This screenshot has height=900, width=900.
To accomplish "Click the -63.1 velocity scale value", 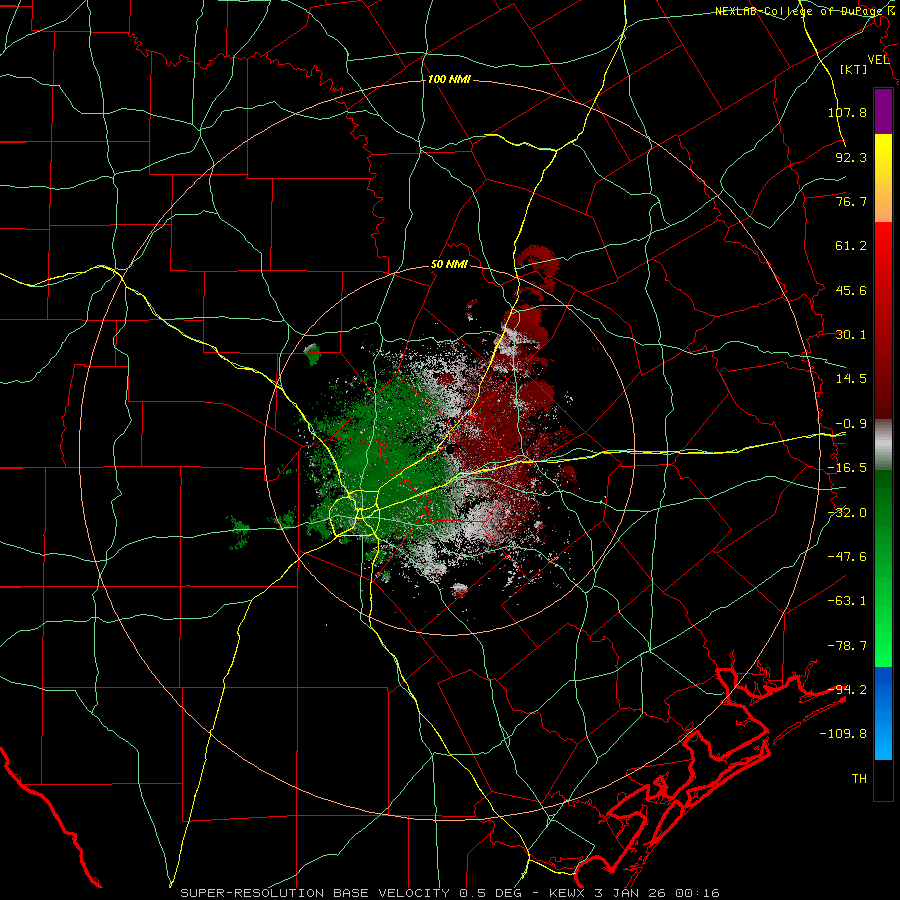I will 847,601.
